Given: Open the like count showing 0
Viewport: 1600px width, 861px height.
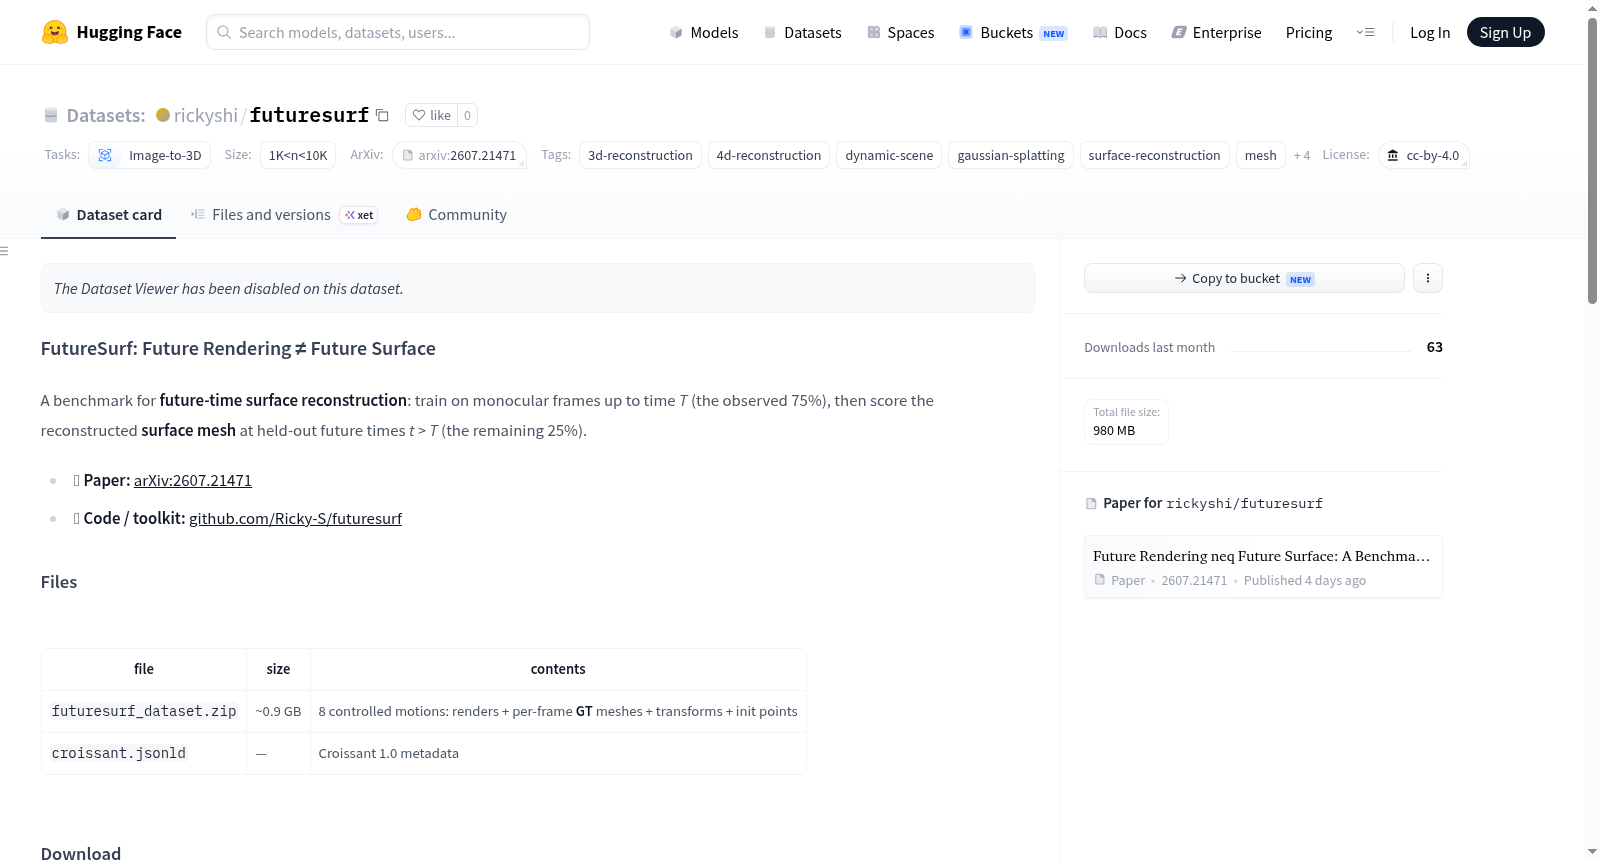Looking at the screenshot, I should (x=467, y=115).
